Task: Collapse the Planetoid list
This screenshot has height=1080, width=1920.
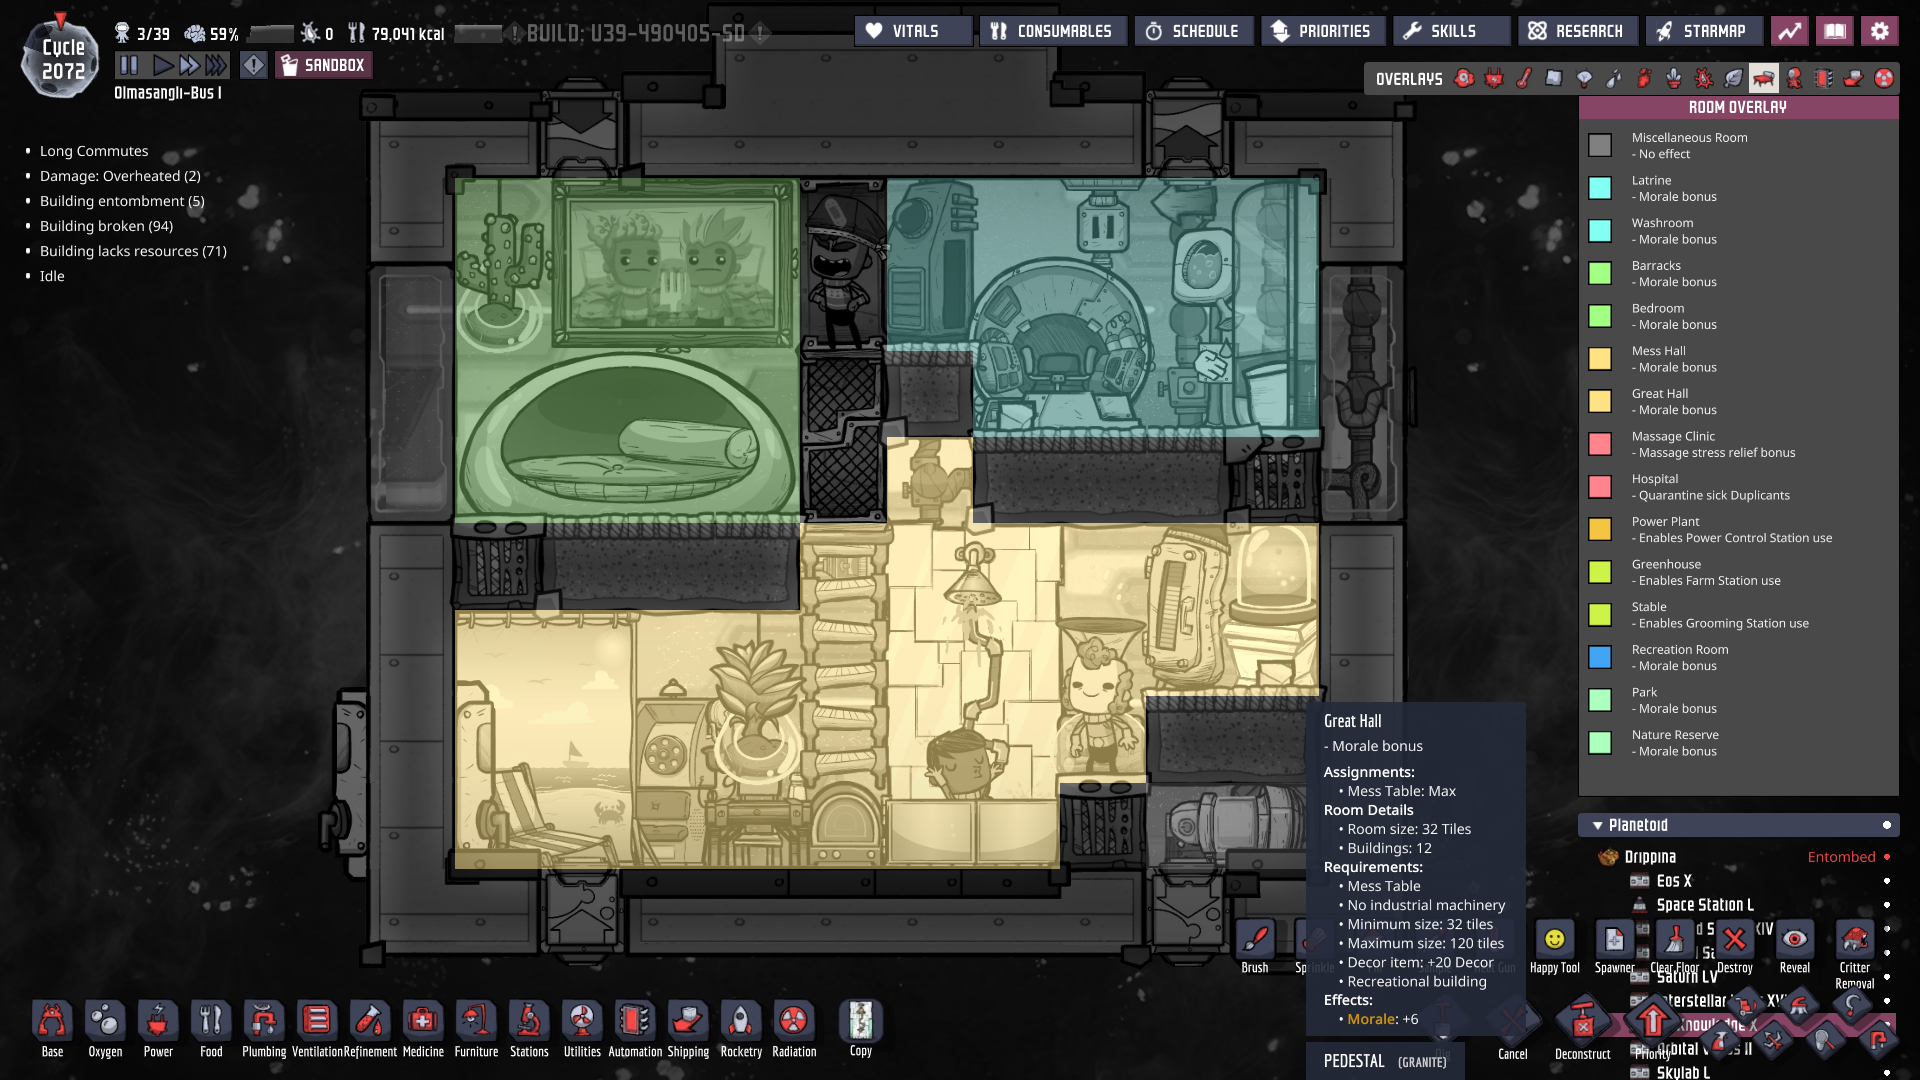Action: (x=1598, y=826)
